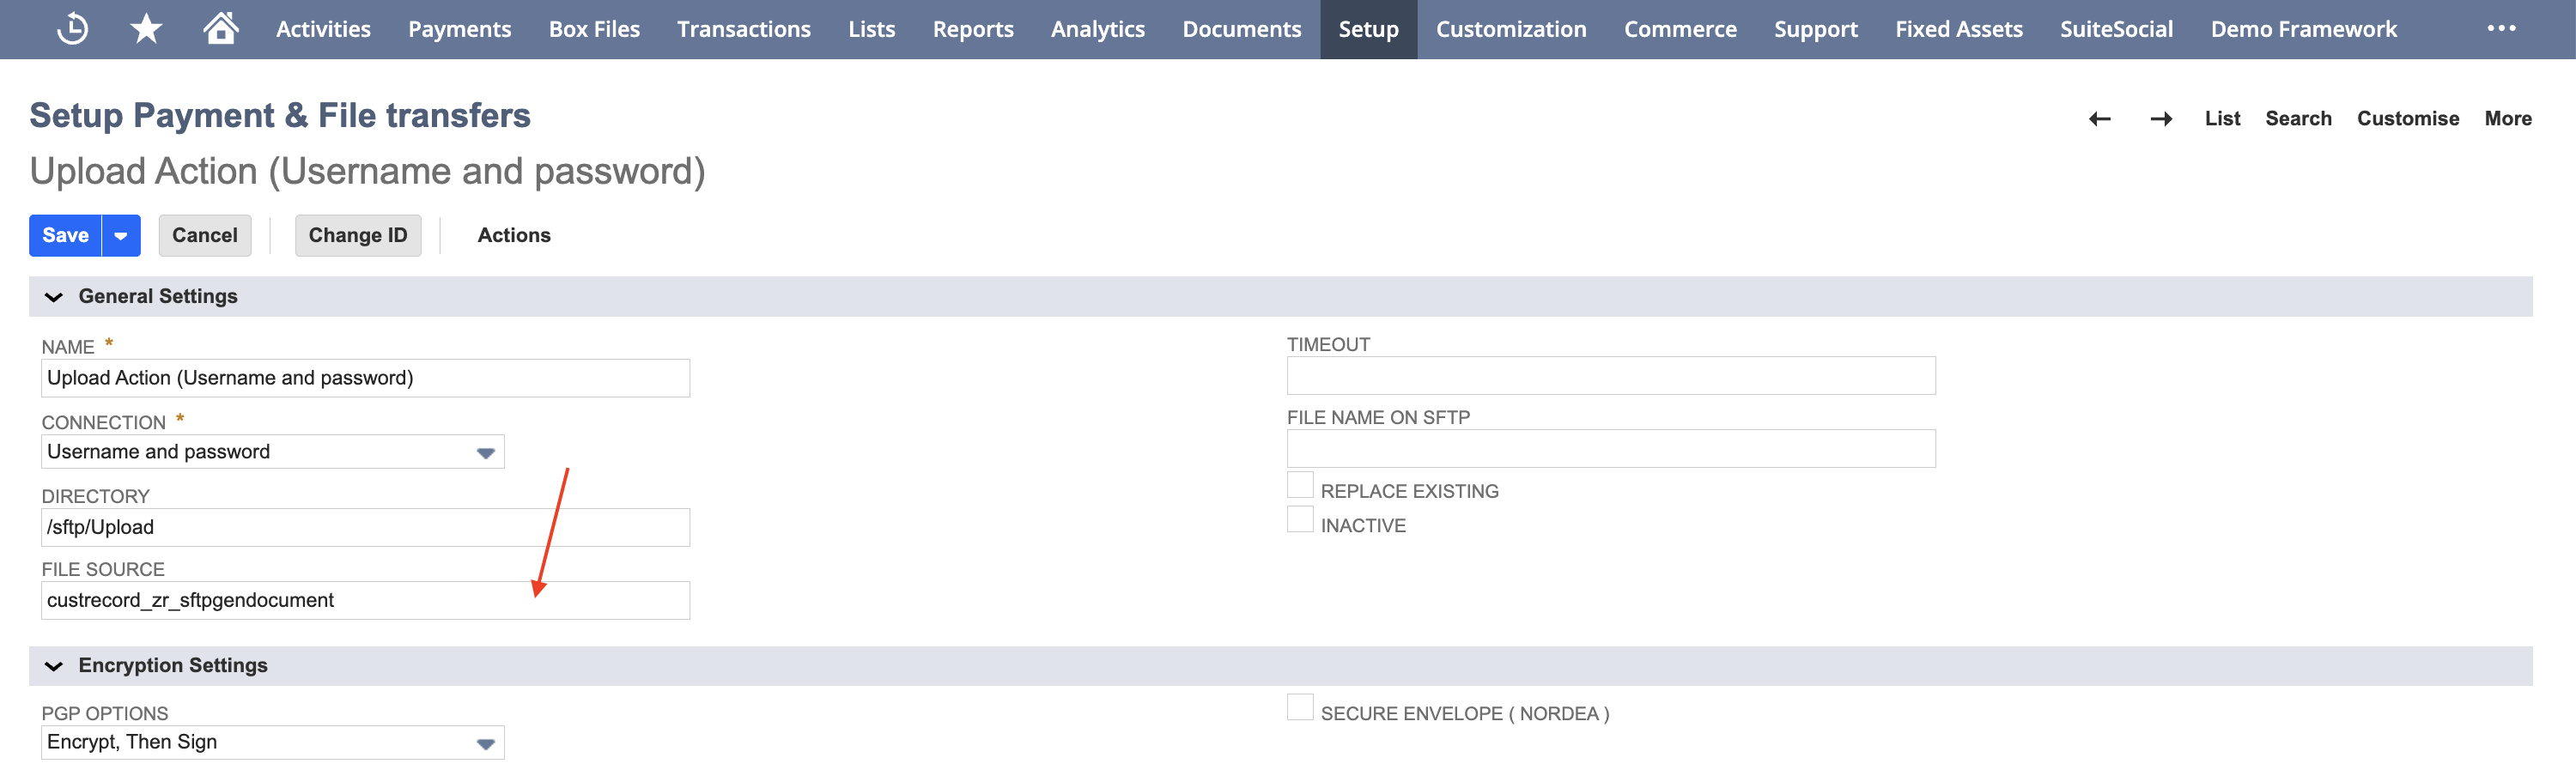Focus the File Source input field
2576x776 pixels.
coord(365,600)
